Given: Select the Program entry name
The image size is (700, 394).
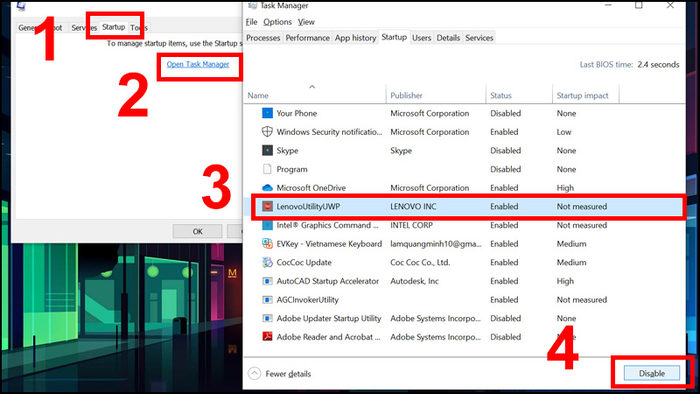Looking at the screenshot, I should tap(292, 170).
